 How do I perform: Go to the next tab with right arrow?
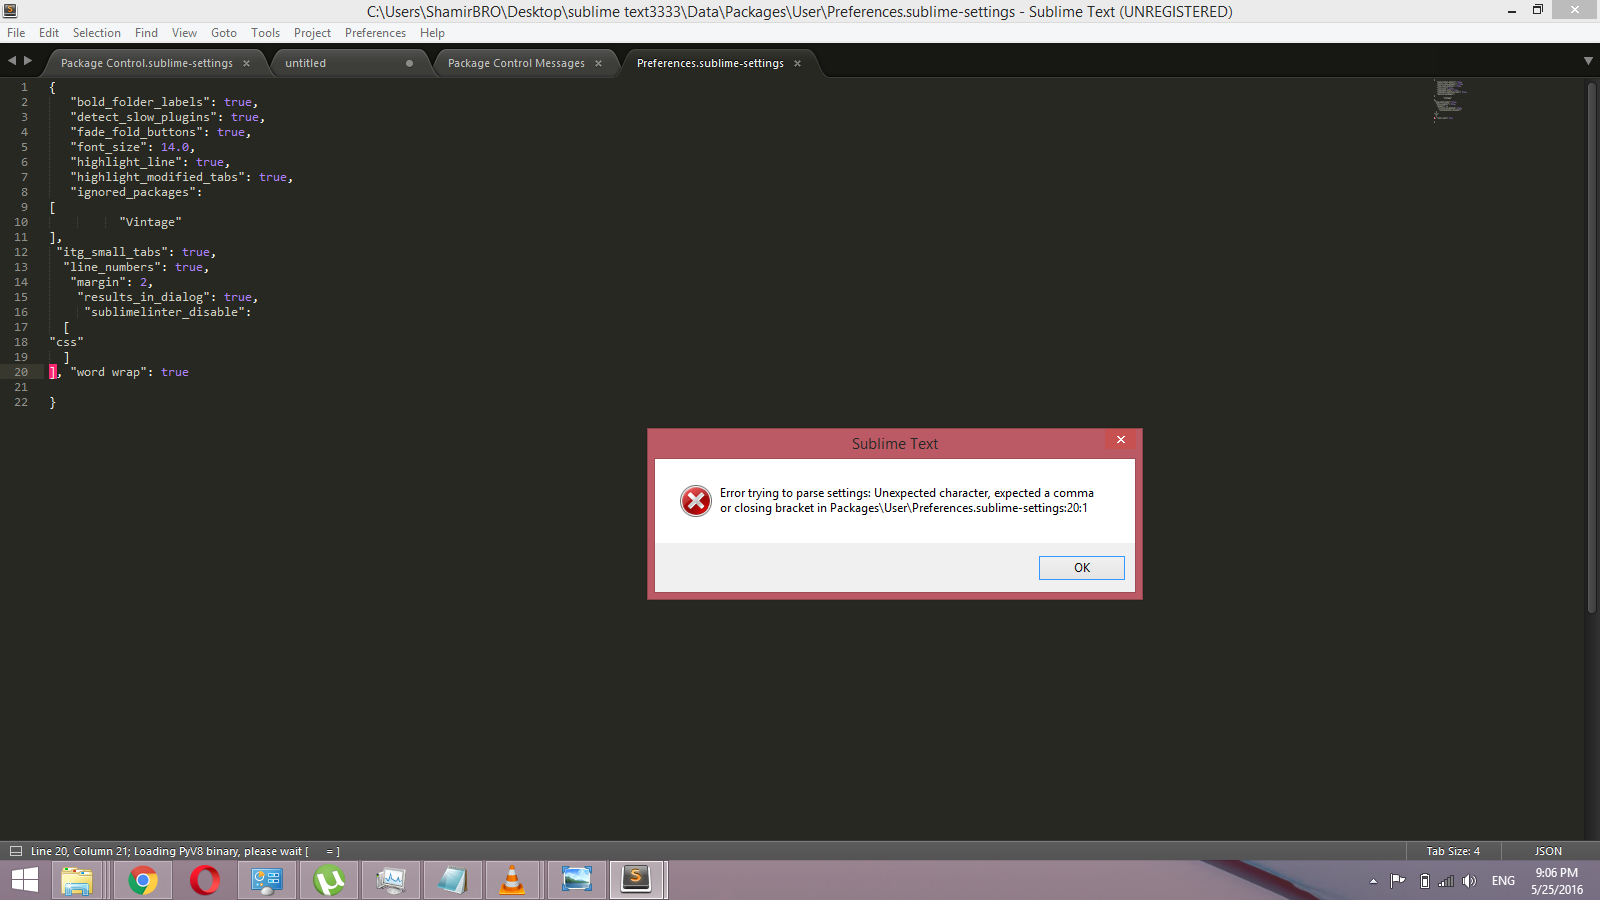click(28, 61)
